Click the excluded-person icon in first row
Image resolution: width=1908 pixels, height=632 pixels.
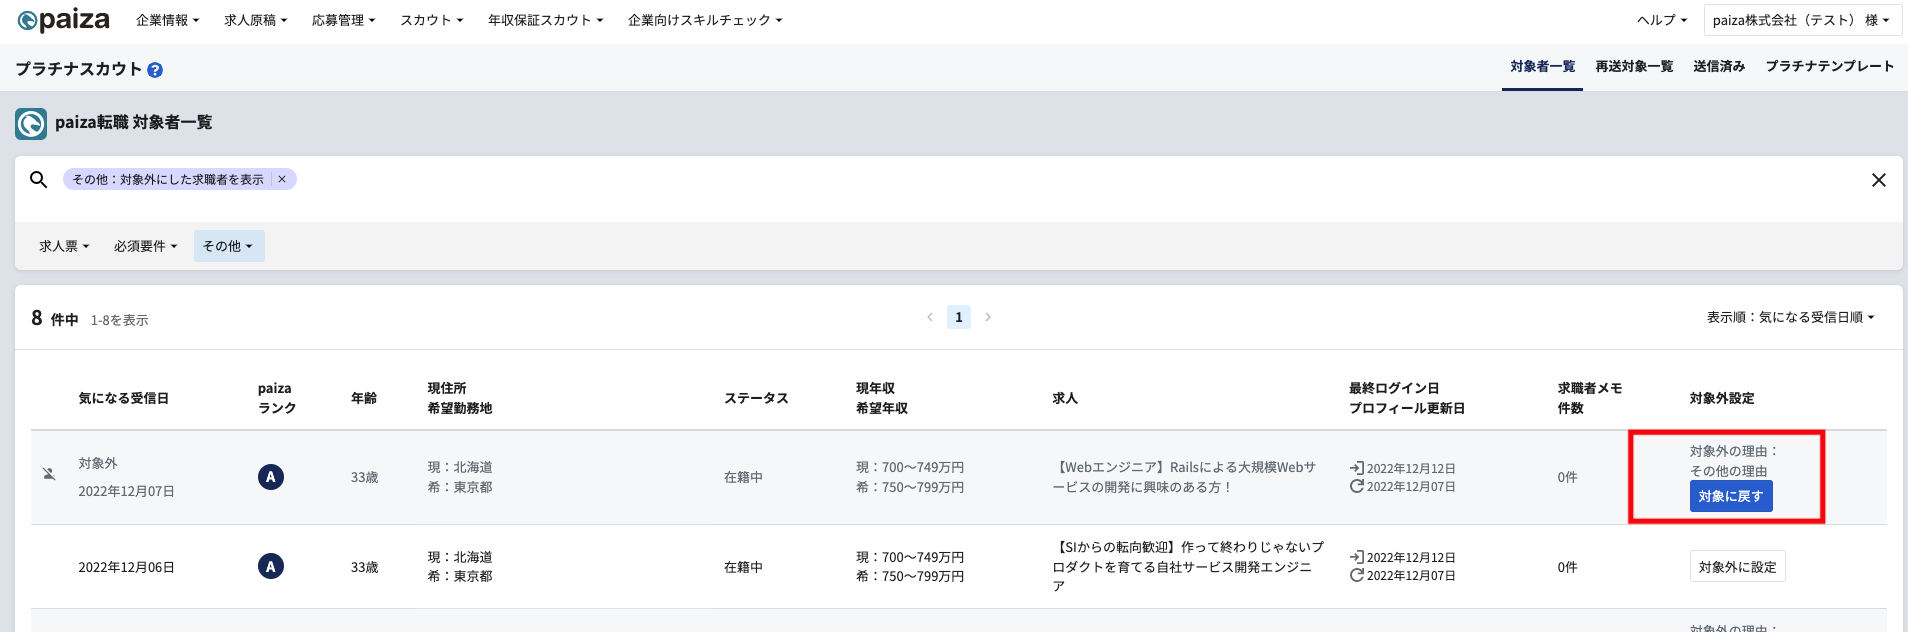[x=49, y=474]
